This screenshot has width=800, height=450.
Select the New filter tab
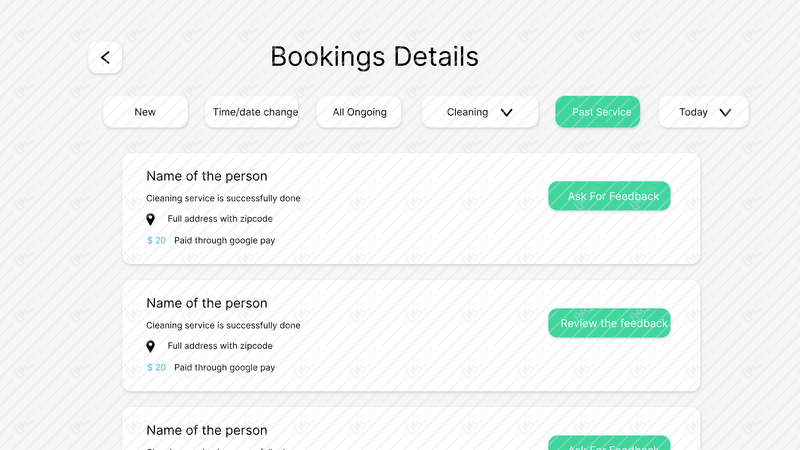(x=145, y=112)
